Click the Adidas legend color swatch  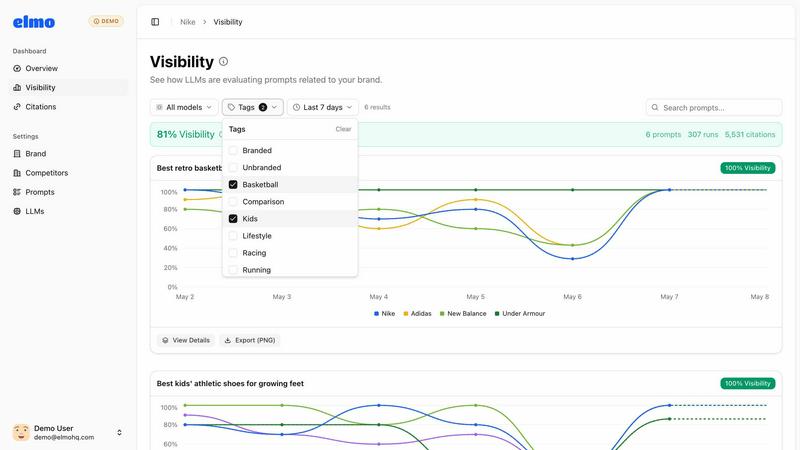[406, 314]
